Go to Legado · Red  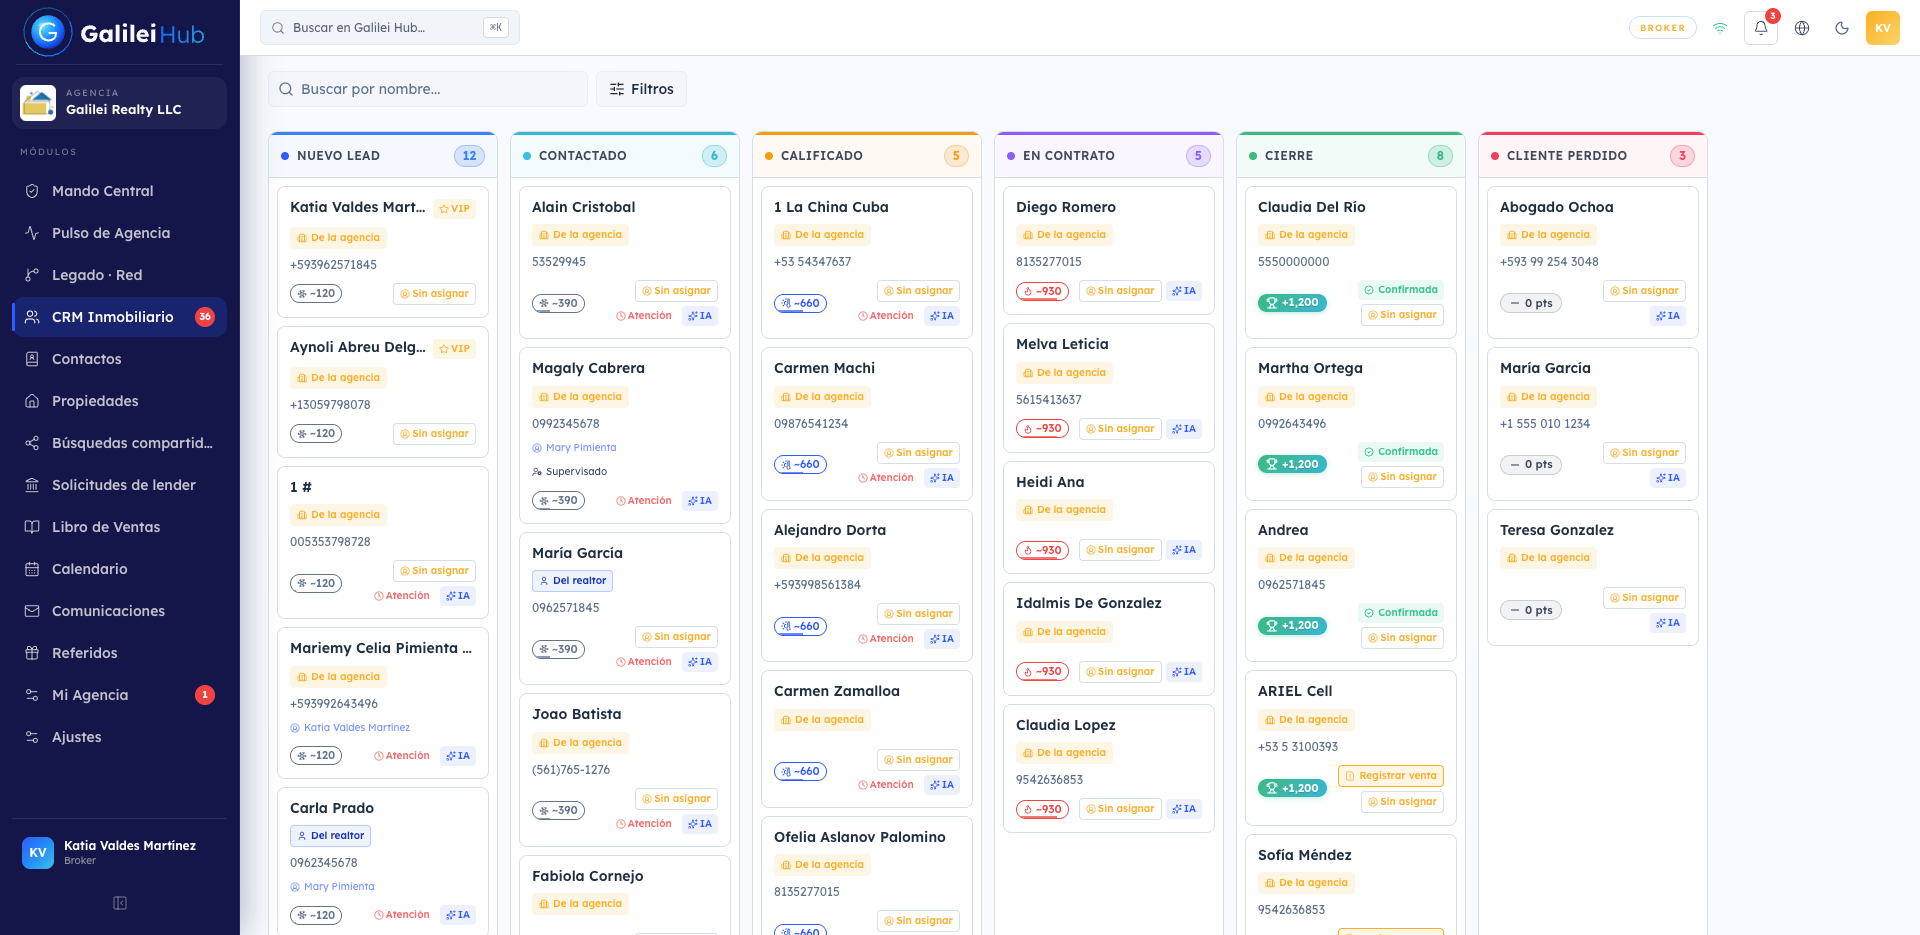(x=119, y=275)
